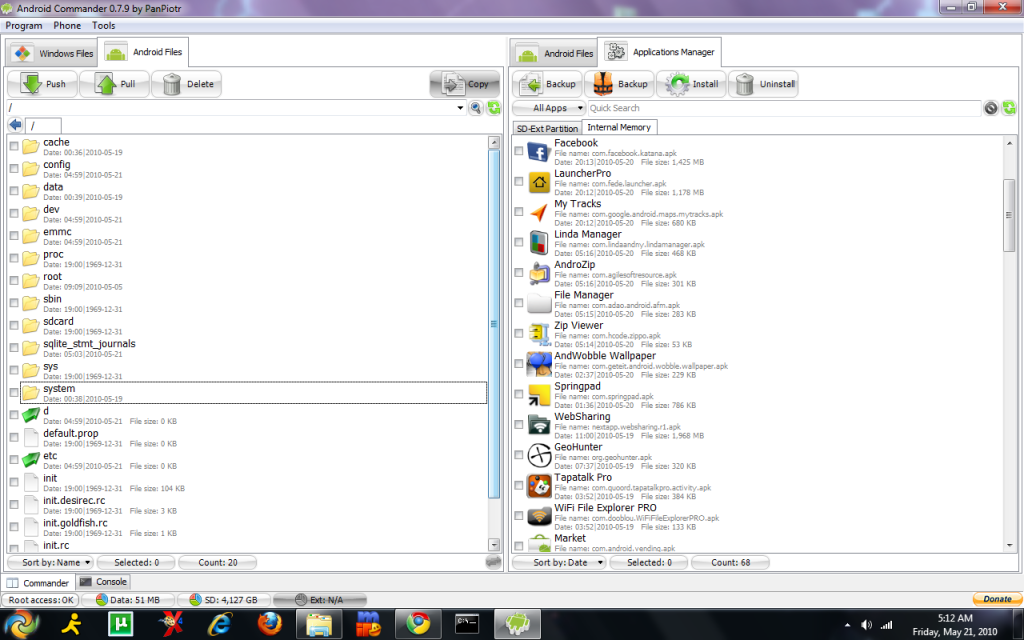Tick the LauncherPro app checkbox
The width and height of the screenshot is (1024, 640).
click(x=519, y=182)
